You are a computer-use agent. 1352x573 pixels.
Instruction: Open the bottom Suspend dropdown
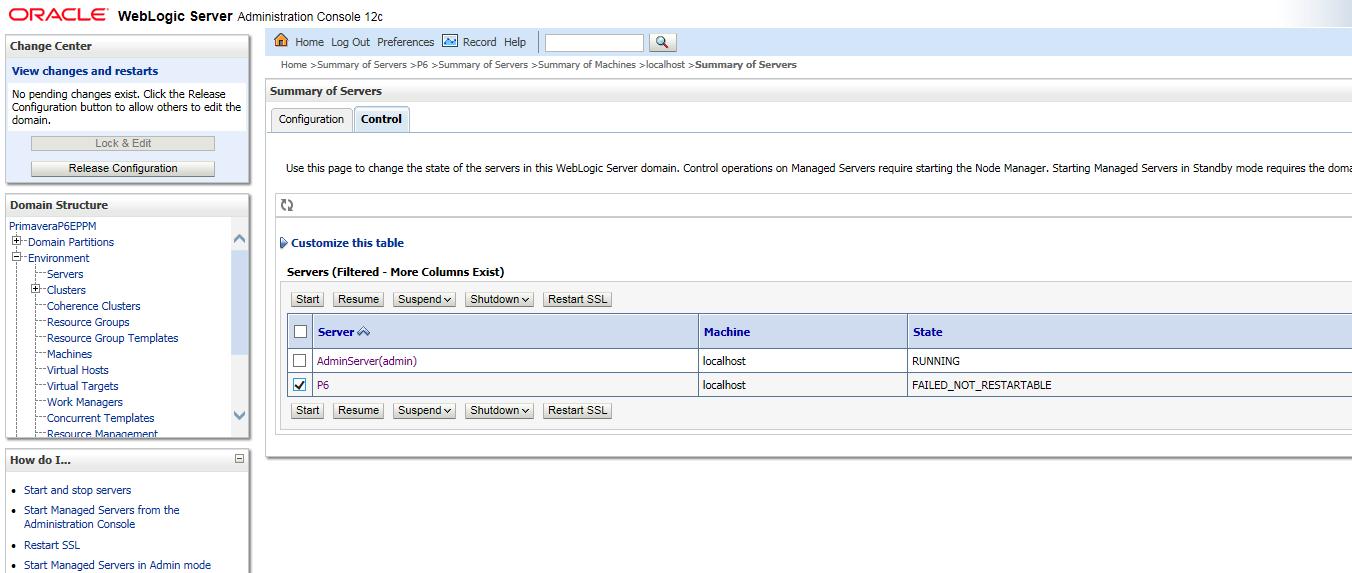click(424, 410)
